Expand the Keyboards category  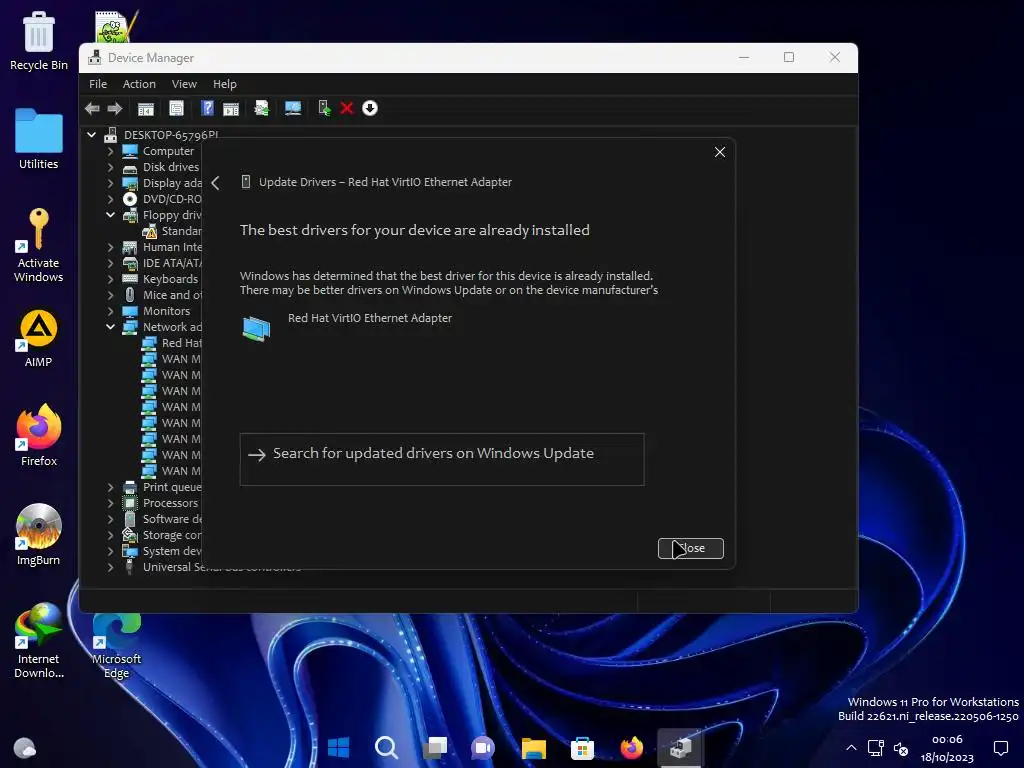(x=110, y=280)
